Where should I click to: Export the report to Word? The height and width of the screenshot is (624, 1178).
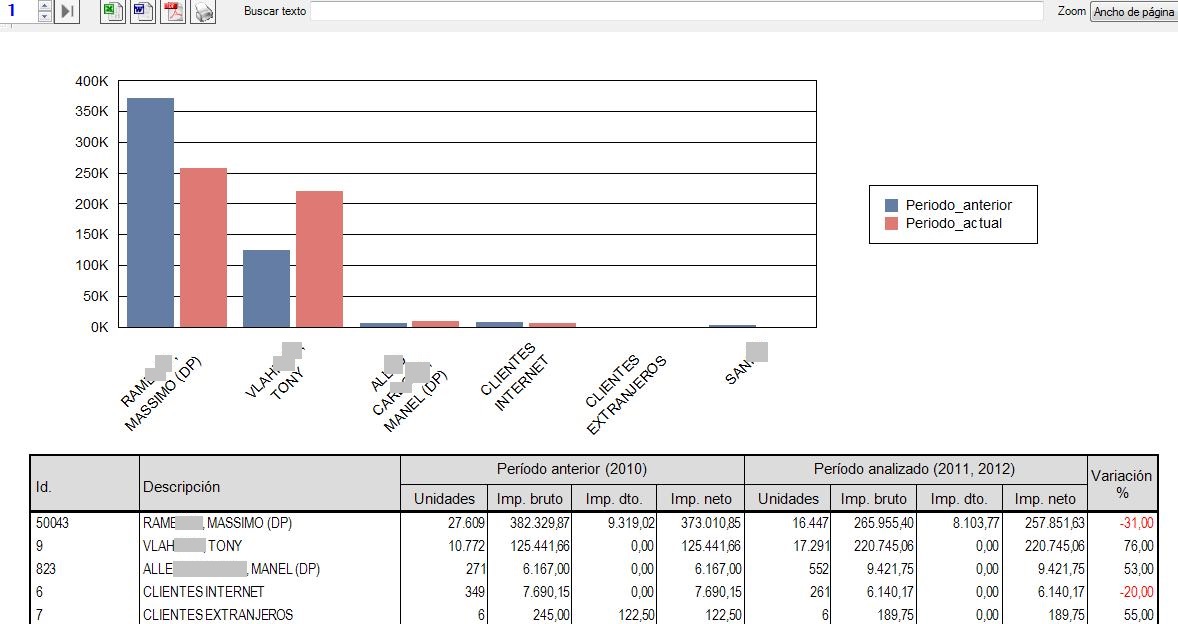point(143,12)
